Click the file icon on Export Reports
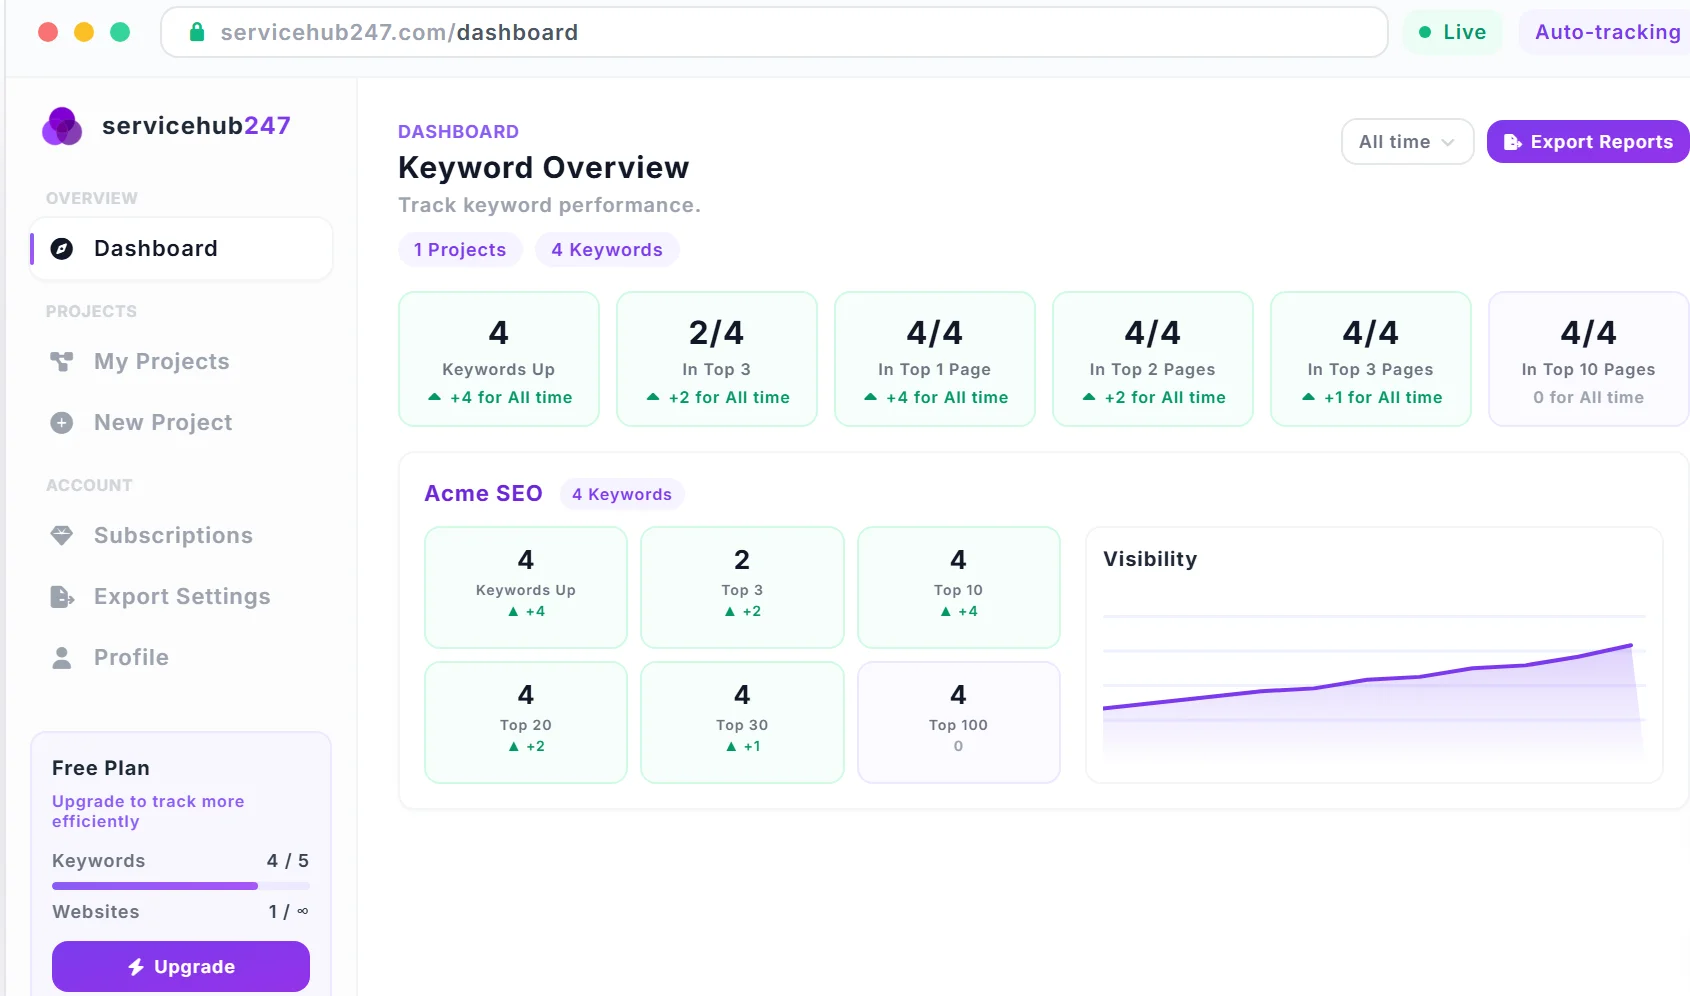 coord(1513,142)
